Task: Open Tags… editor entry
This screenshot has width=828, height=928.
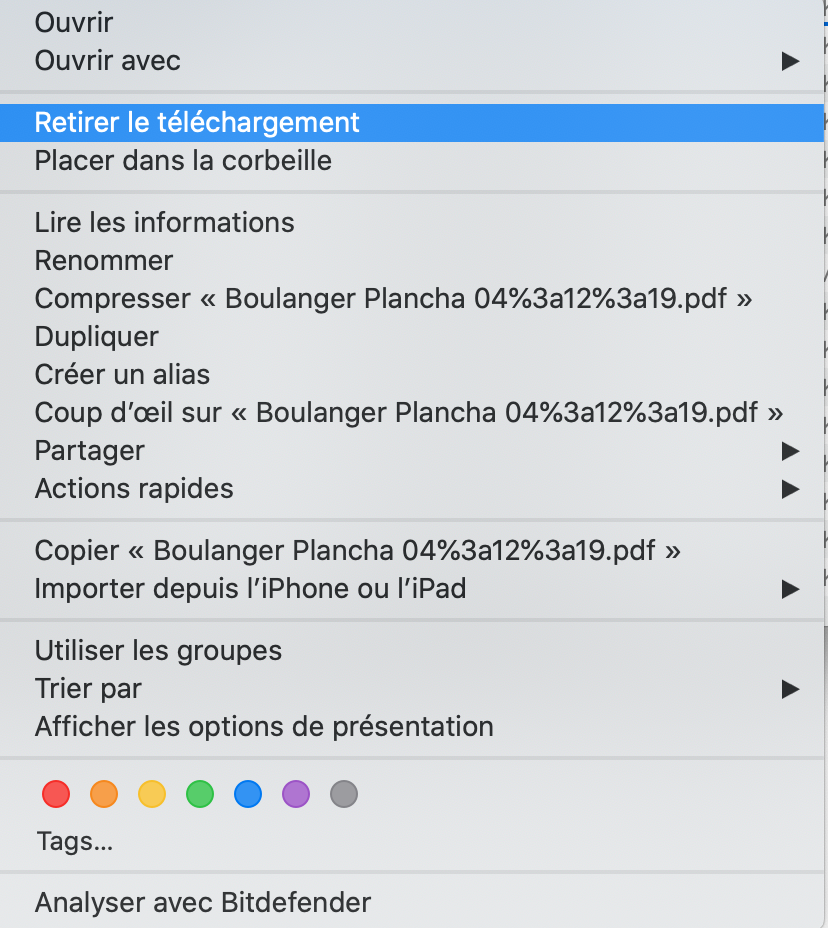Action: (x=74, y=842)
